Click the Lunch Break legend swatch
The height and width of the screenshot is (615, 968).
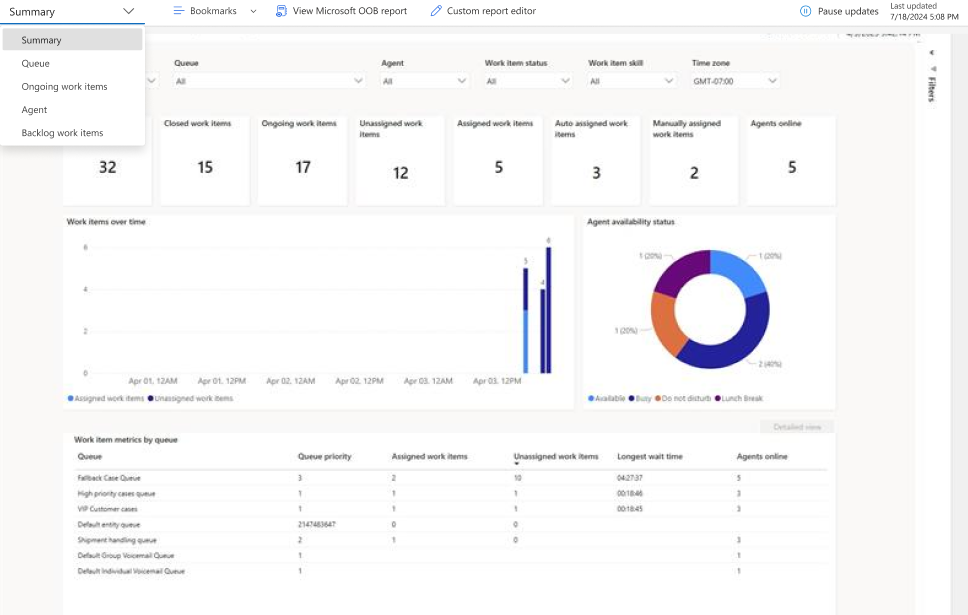click(x=717, y=398)
